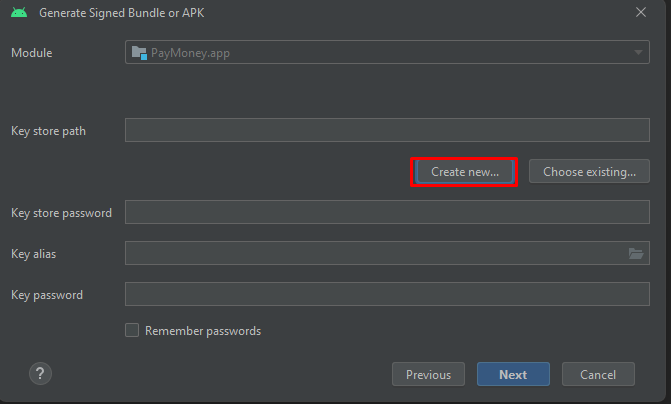Click the Remember passwords label text
Screen dimensions: 671x404
pyautogui.click(x=203, y=331)
